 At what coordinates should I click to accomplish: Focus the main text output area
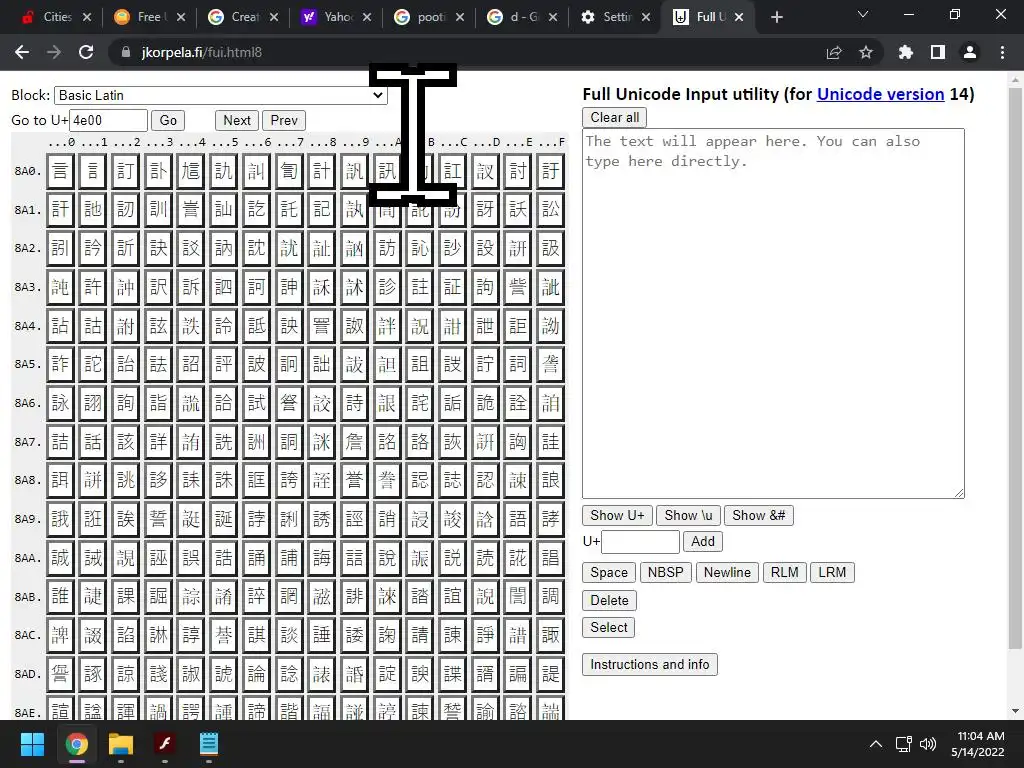[773, 313]
